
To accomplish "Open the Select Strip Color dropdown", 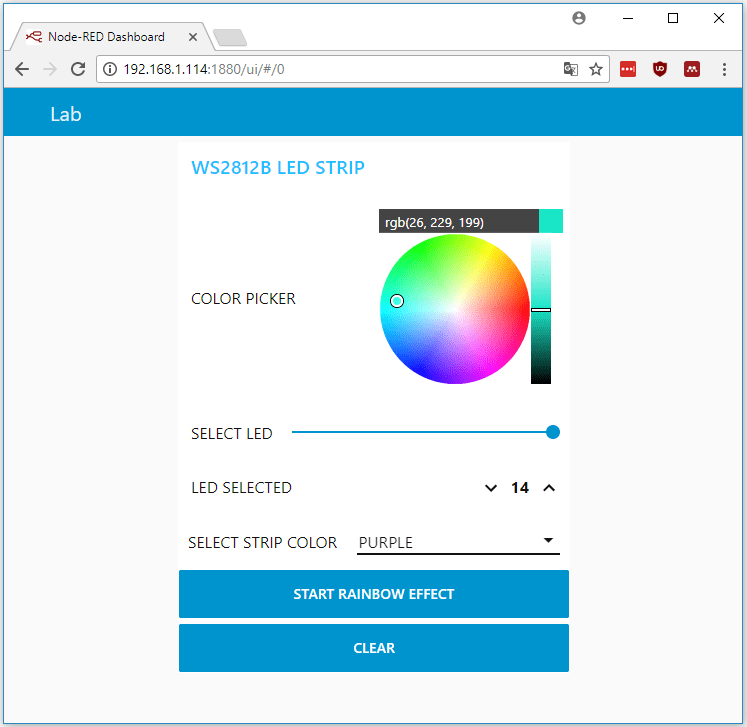I will (458, 542).
